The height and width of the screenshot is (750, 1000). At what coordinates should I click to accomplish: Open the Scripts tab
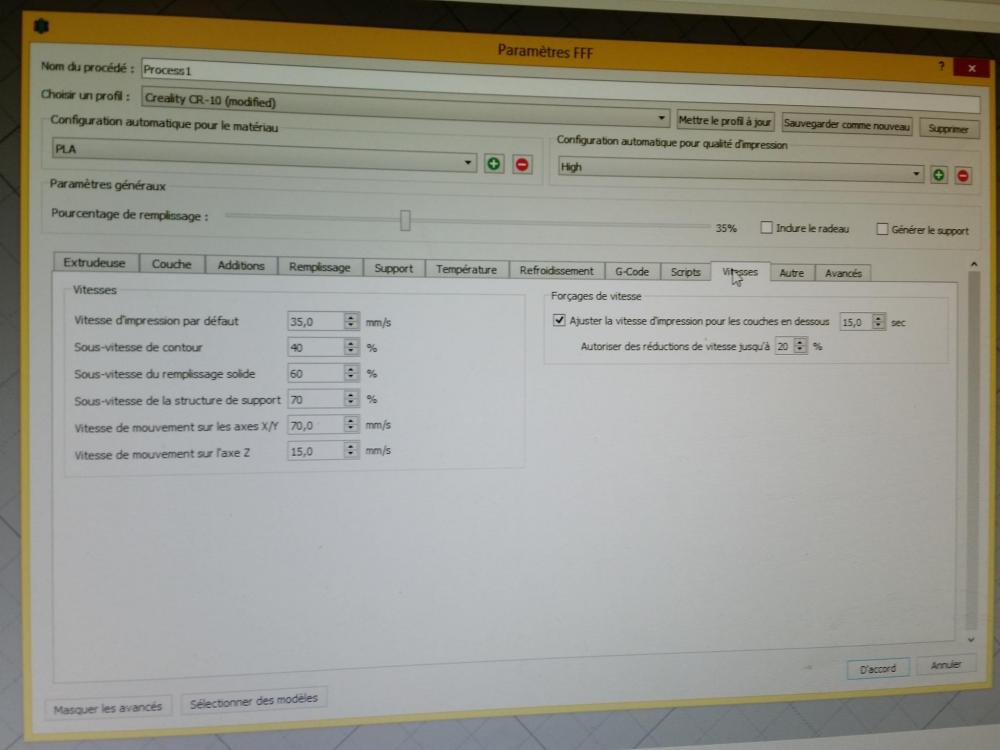point(686,272)
